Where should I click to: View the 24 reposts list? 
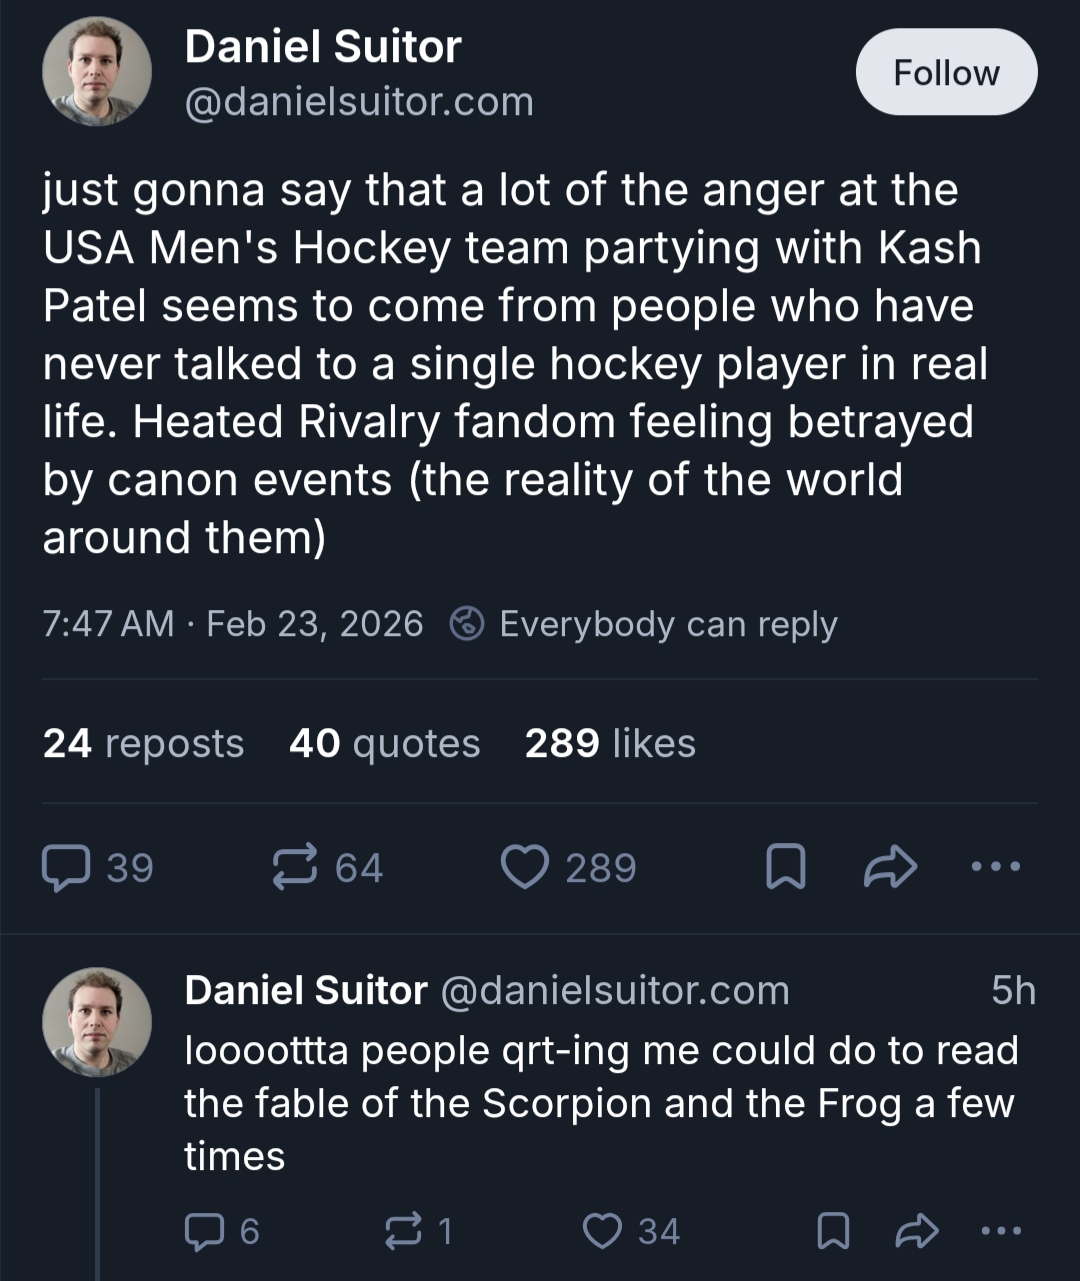pyautogui.click(x=143, y=743)
